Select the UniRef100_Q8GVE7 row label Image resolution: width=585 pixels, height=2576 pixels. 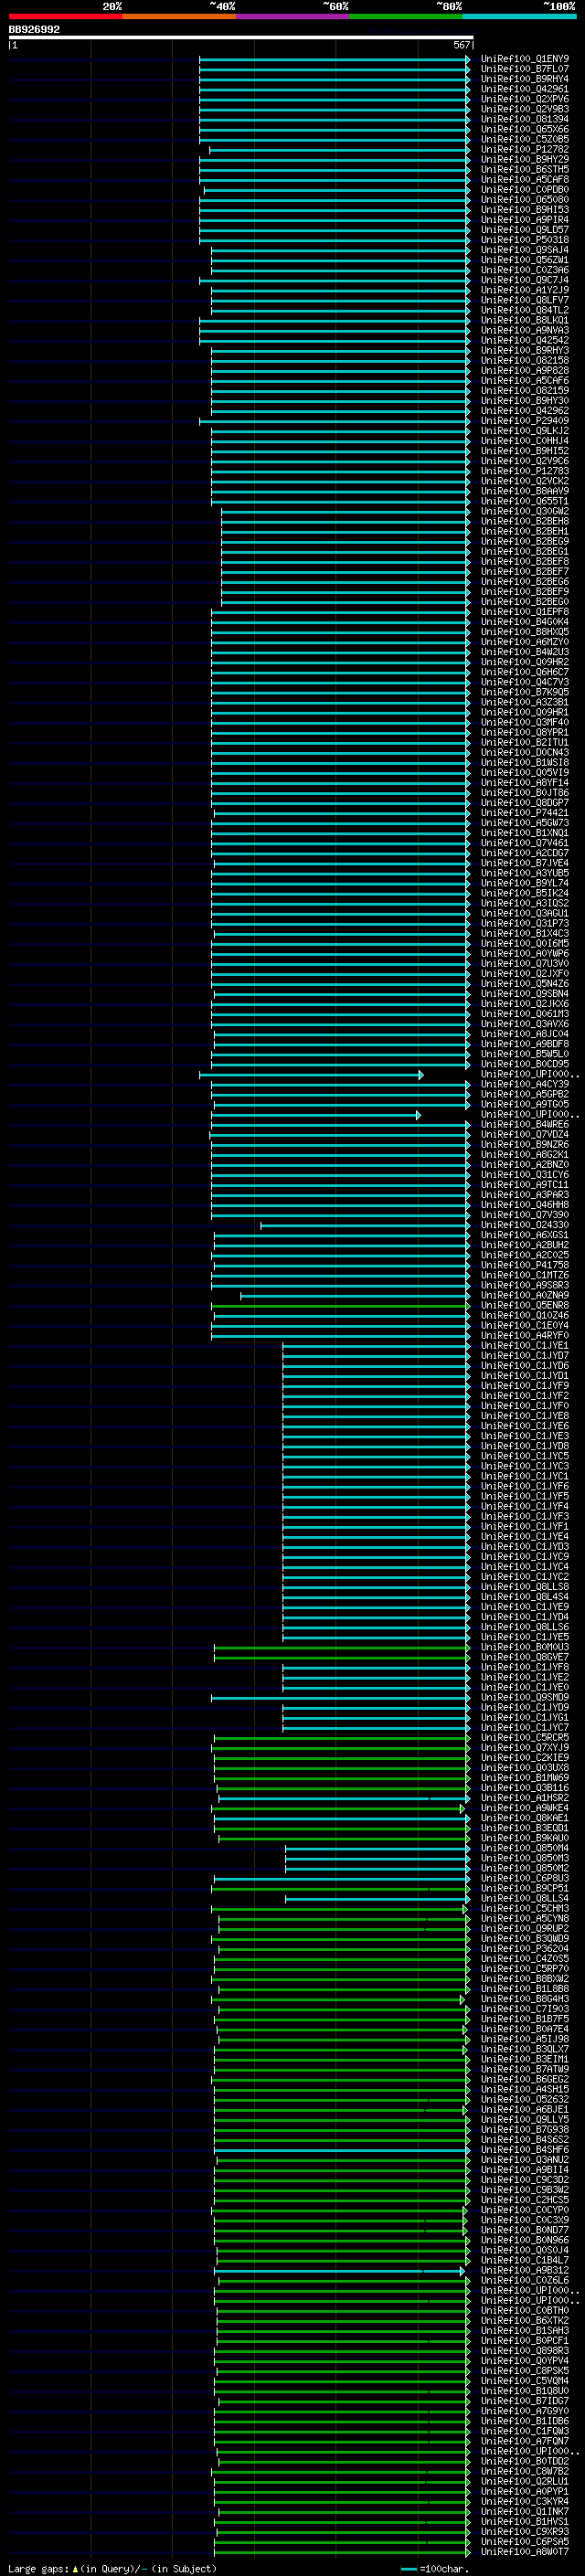(525, 1657)
